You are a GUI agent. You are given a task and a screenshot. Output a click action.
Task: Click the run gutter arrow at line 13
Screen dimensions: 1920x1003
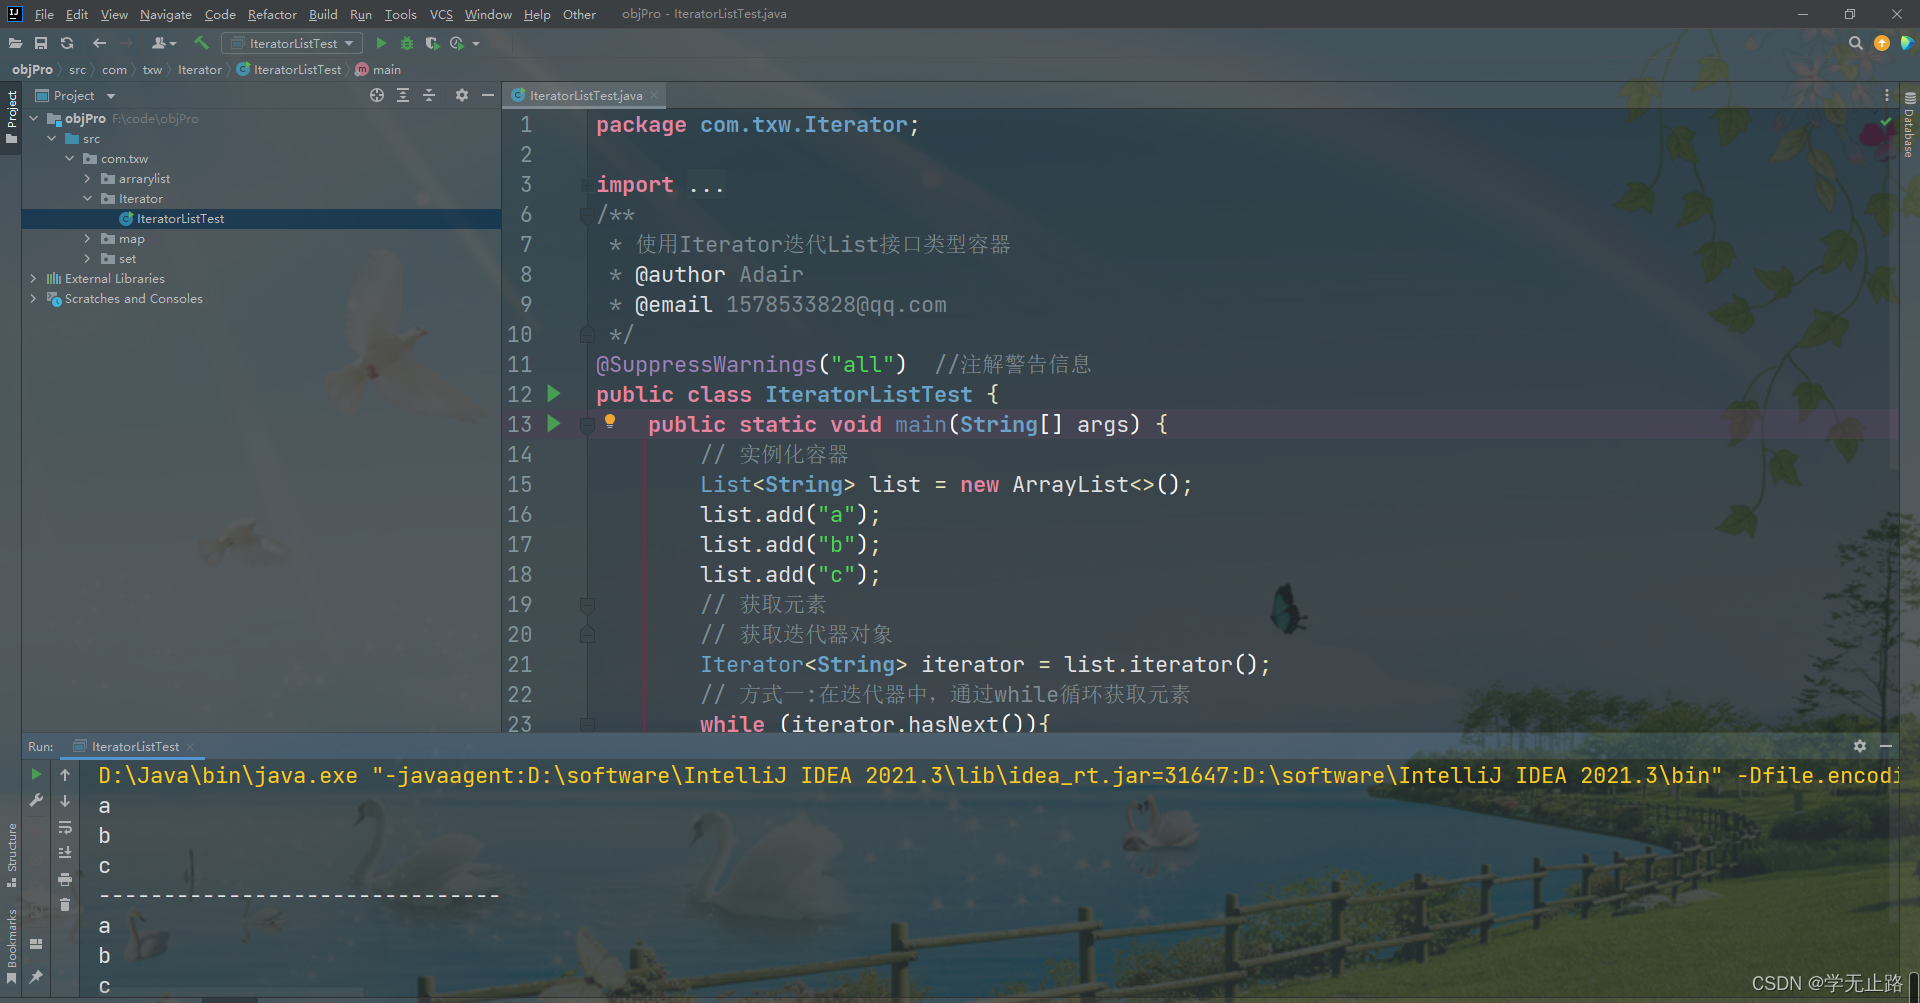point(554,424)
